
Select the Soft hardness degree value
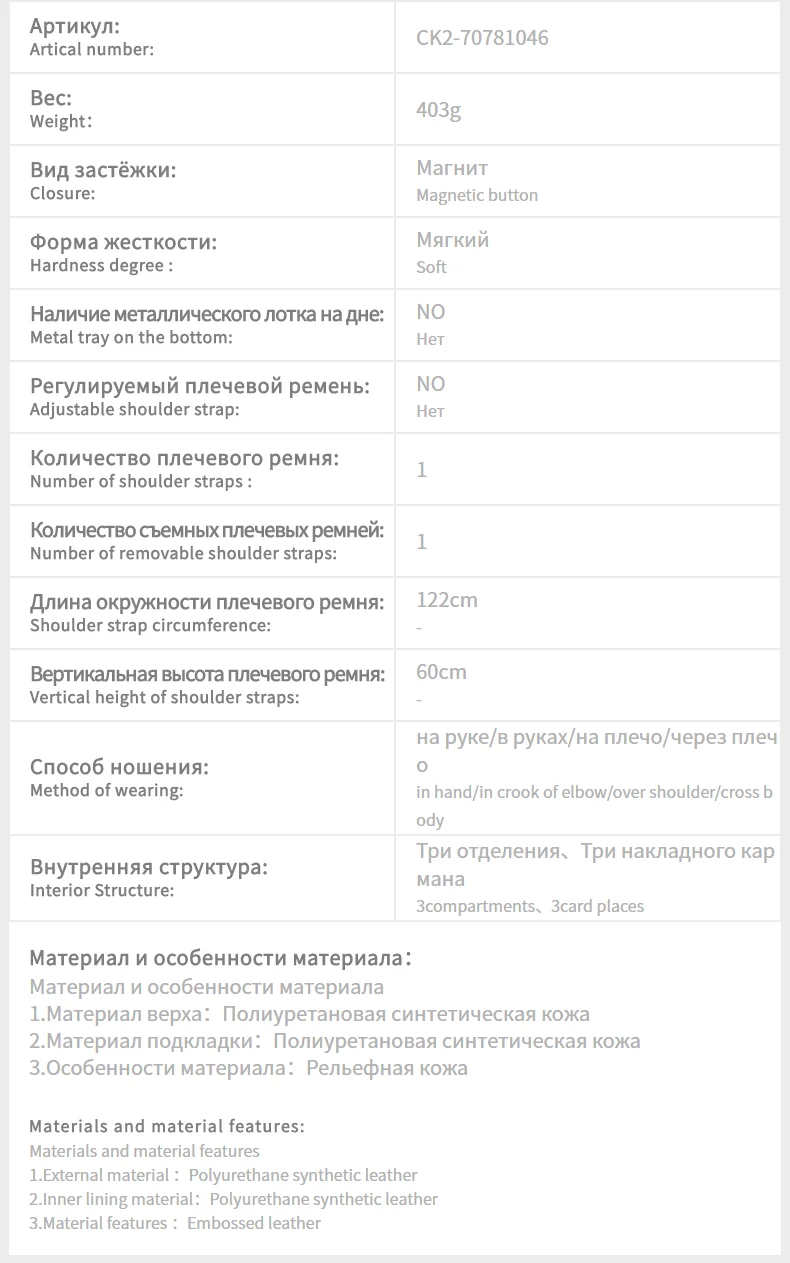pos(431,267)
